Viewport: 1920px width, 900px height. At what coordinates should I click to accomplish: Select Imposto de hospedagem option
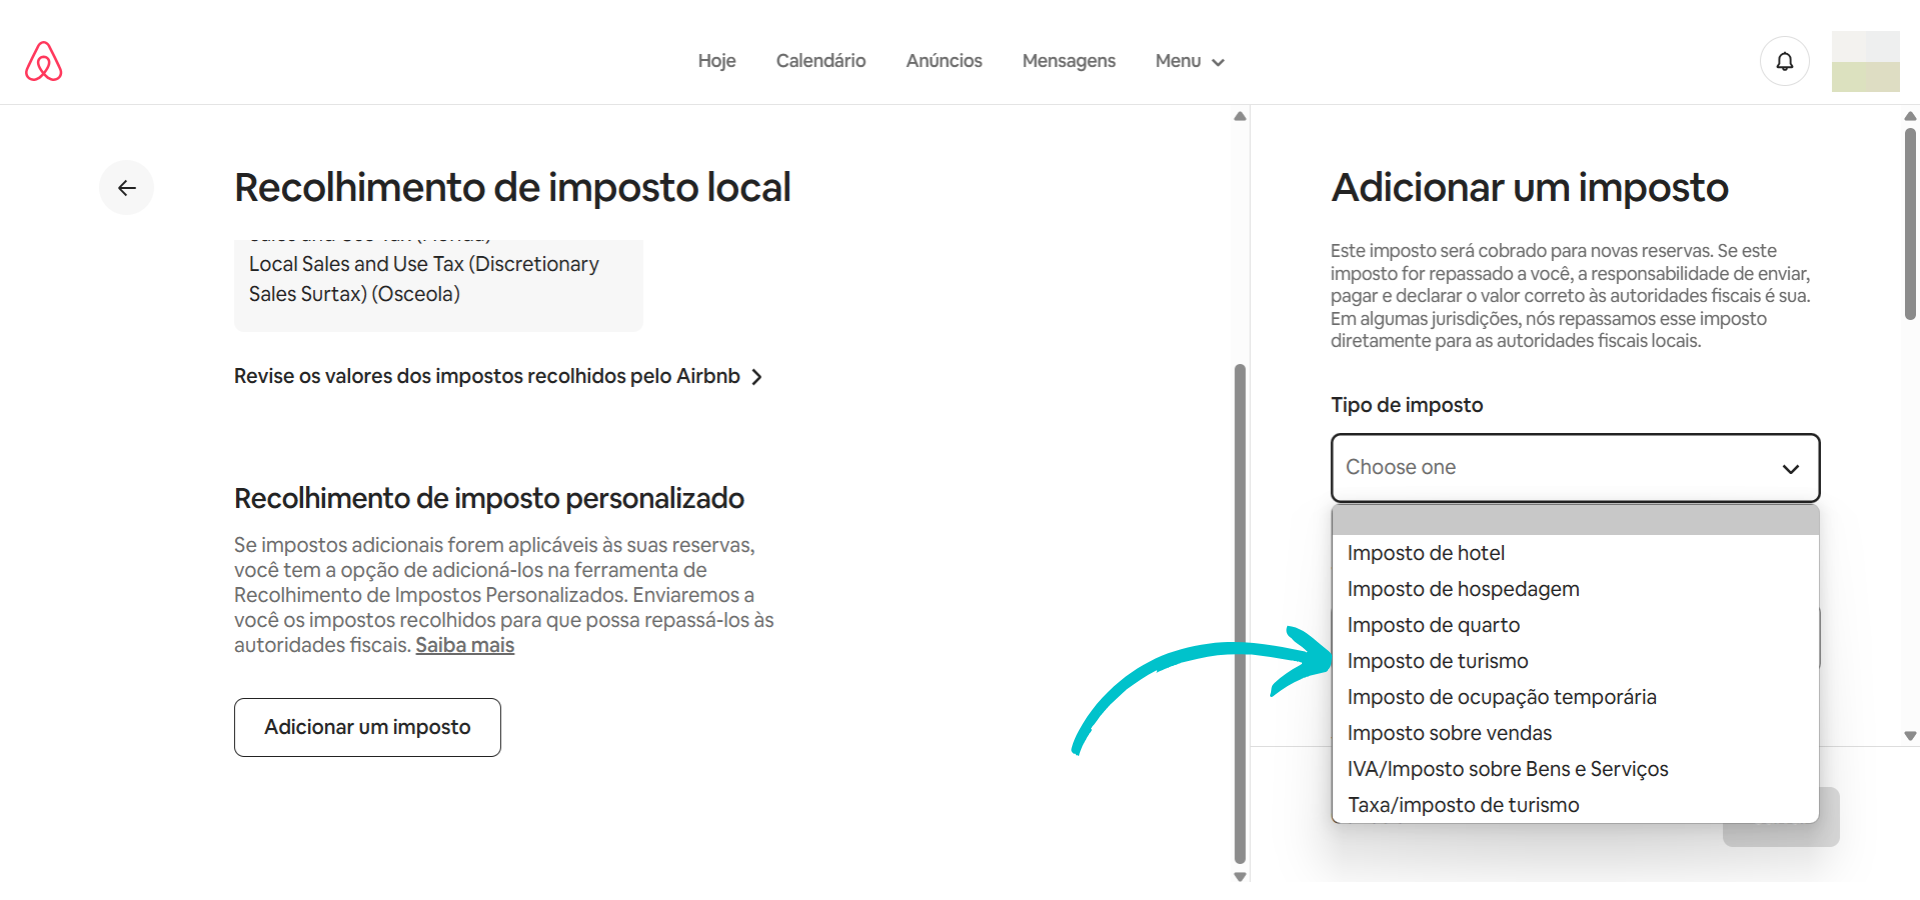(x=1462, y=589)
